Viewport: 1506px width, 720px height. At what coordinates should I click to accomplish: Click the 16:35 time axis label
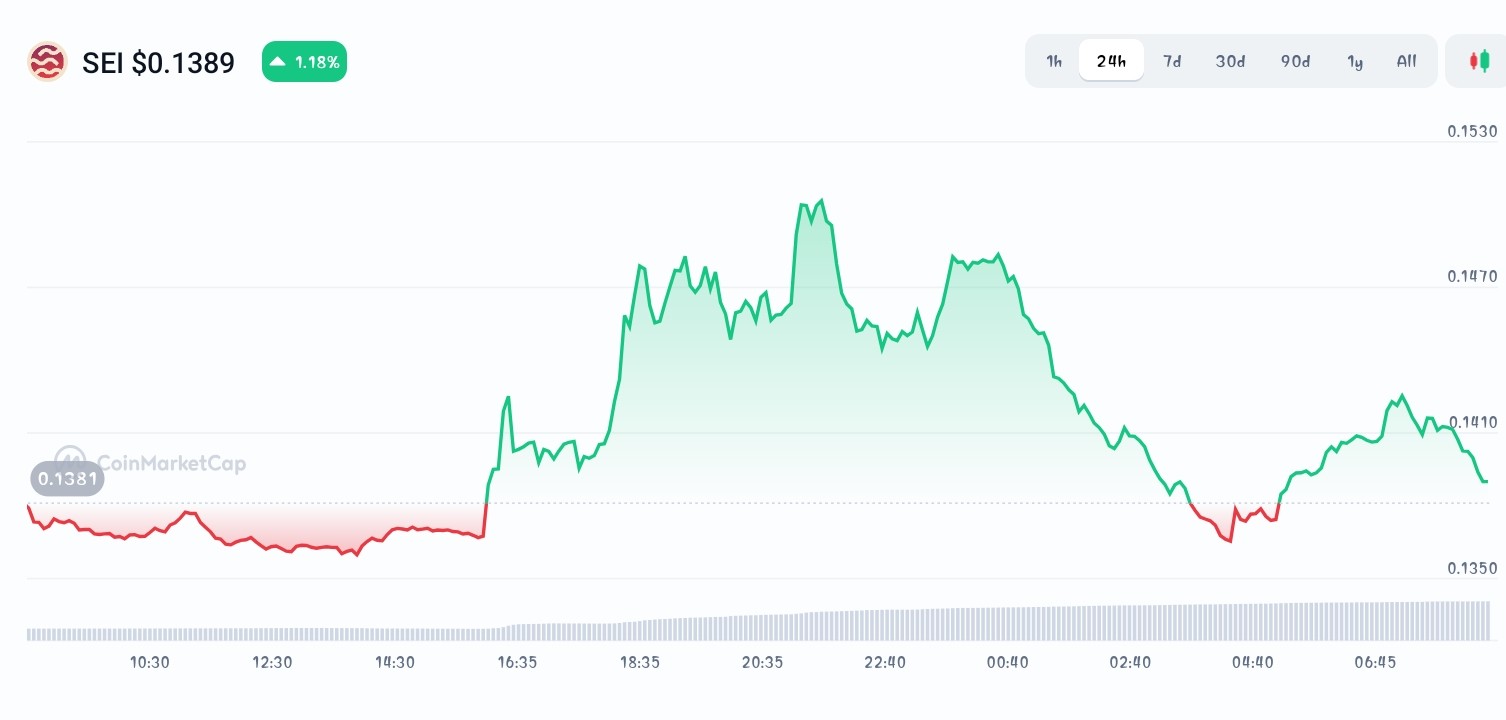[517, 662]
